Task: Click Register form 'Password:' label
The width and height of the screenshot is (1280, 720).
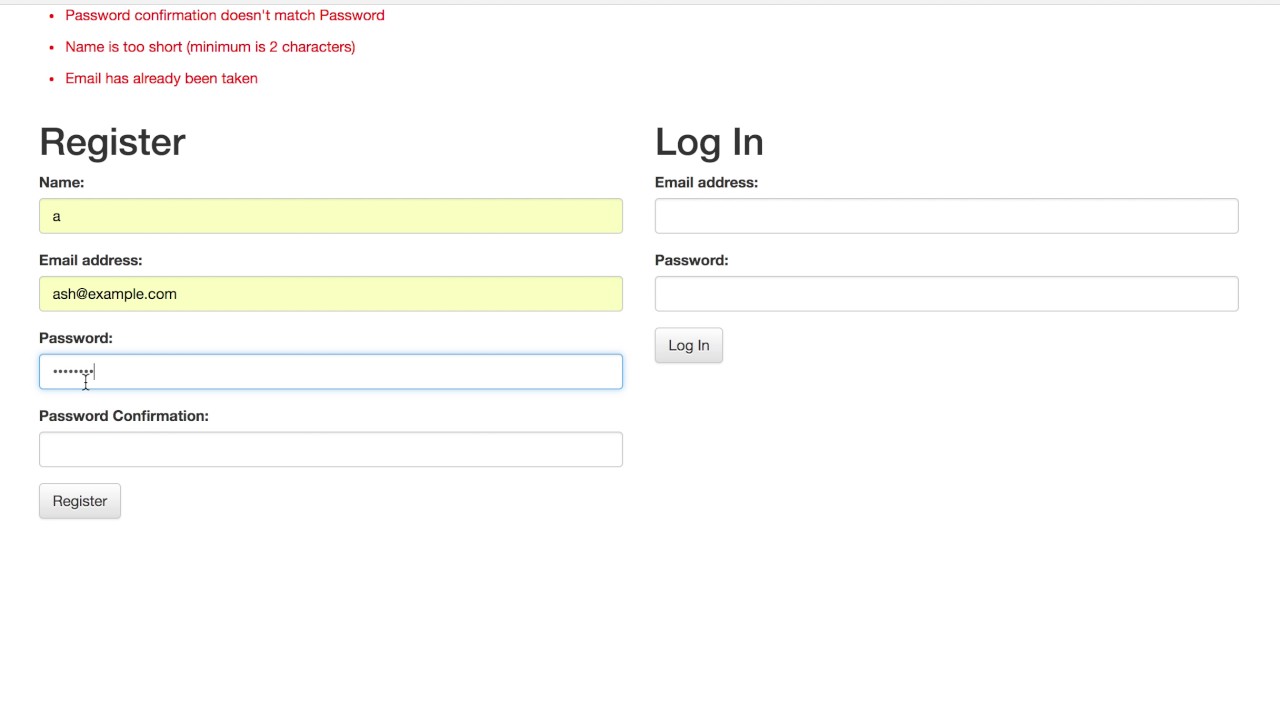Action: click(x=76, y=338)
